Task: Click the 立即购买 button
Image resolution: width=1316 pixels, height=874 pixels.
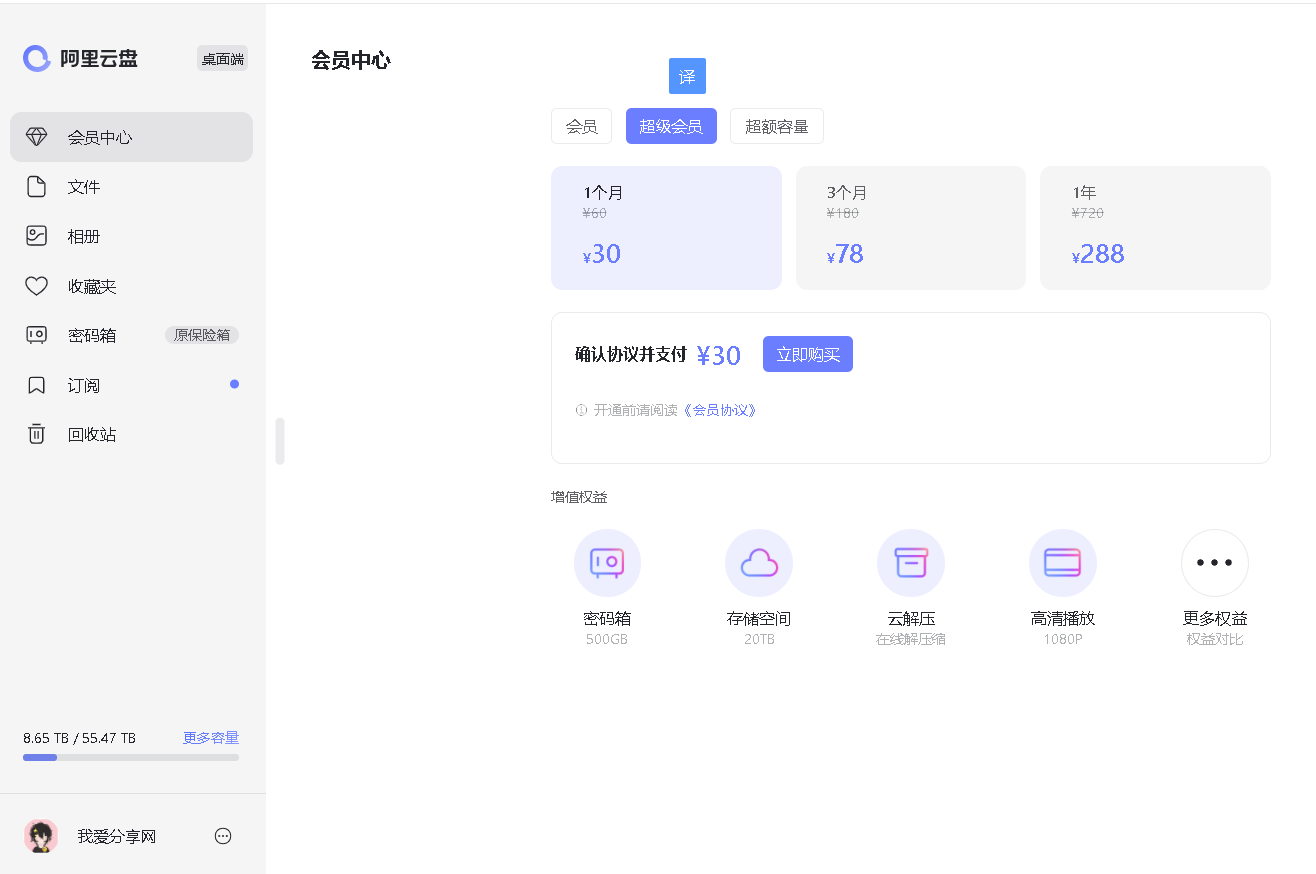Action: [808, 354]
